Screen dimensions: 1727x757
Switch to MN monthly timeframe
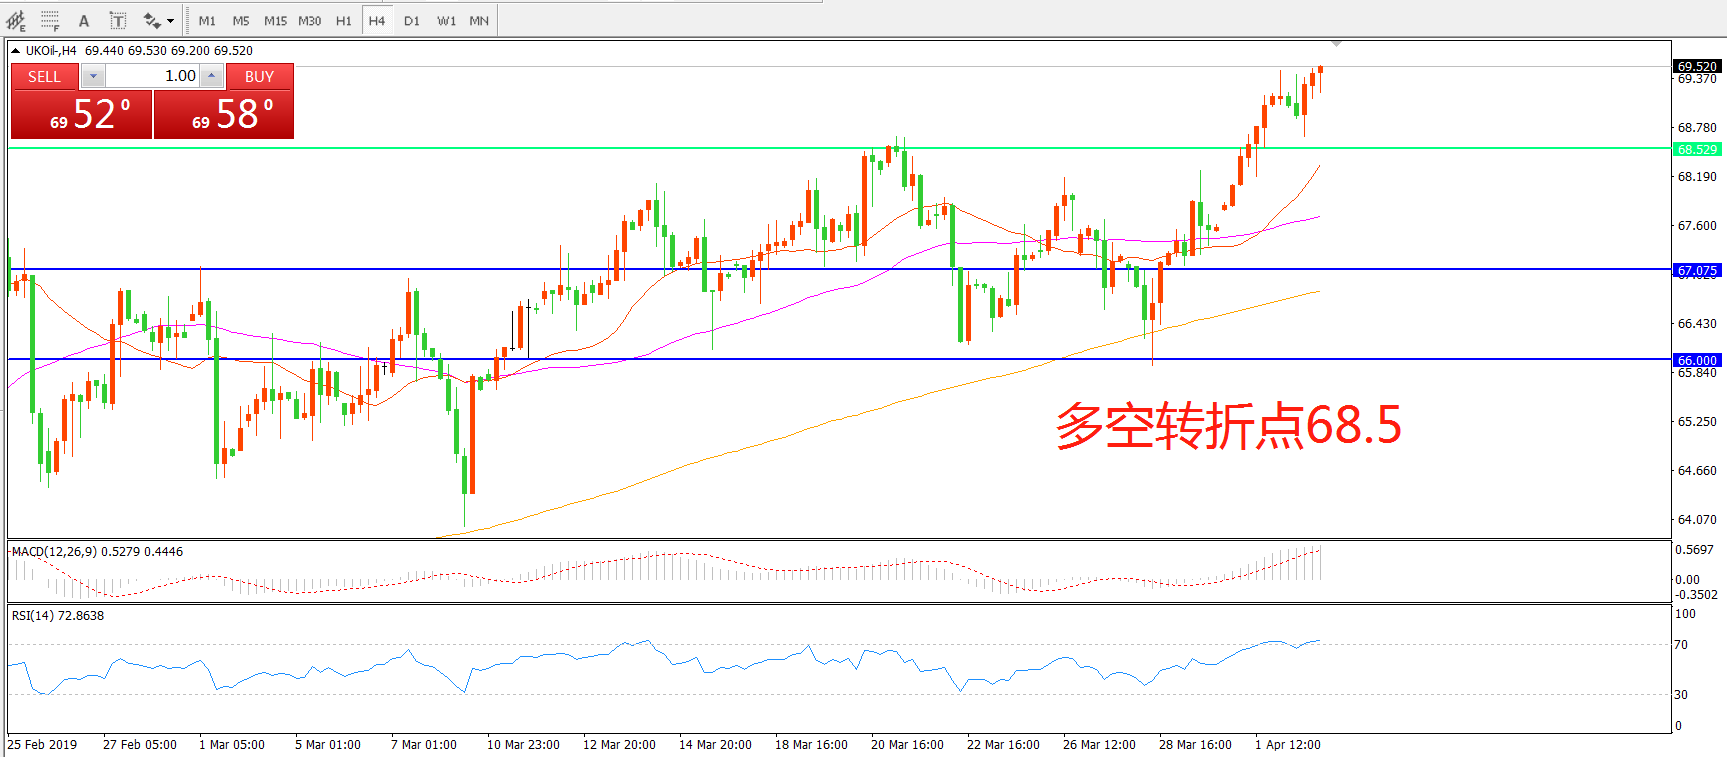479,20
